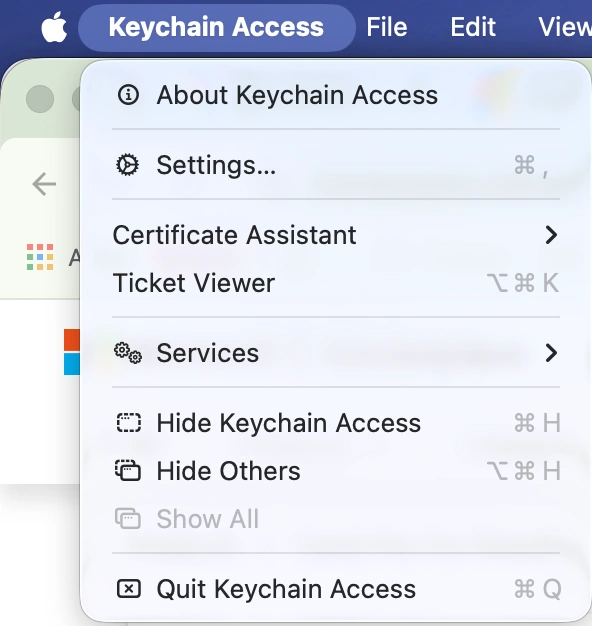Open the File menu
Image resolution: width=592 pixels, height=626 pixels.
coord(387,27)
